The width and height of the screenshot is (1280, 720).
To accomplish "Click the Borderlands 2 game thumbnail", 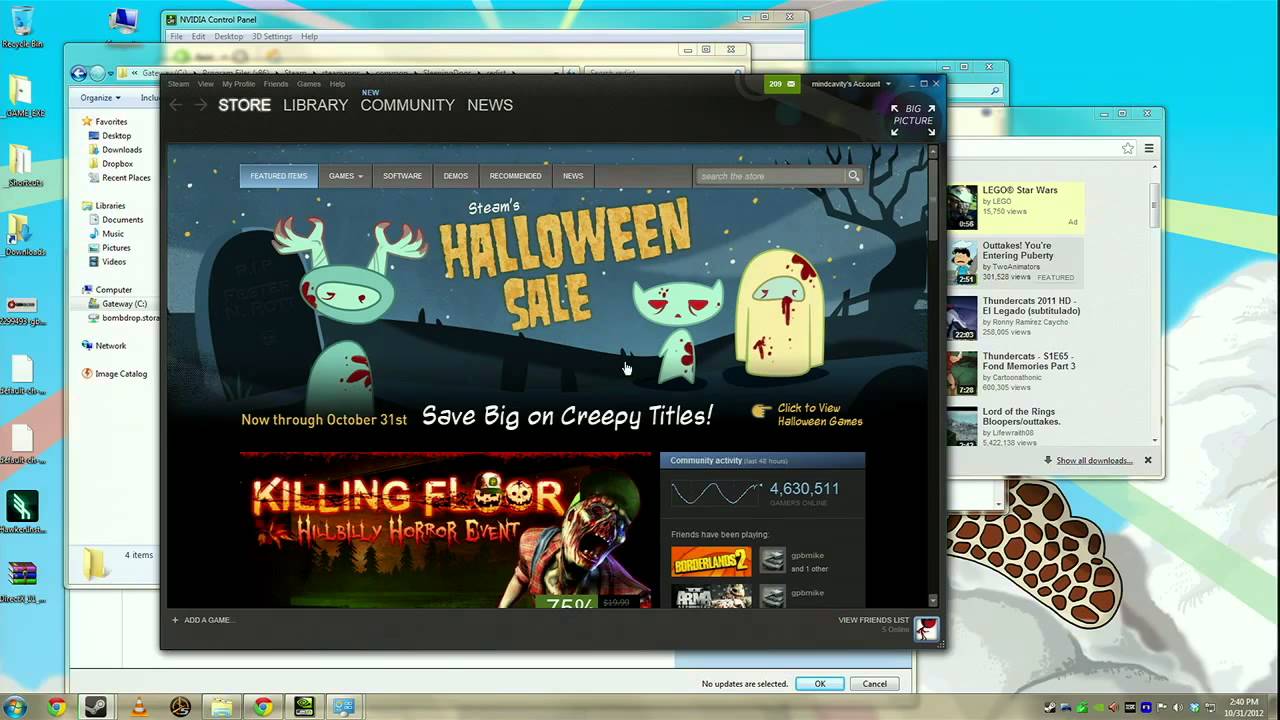I will (711, 561).
